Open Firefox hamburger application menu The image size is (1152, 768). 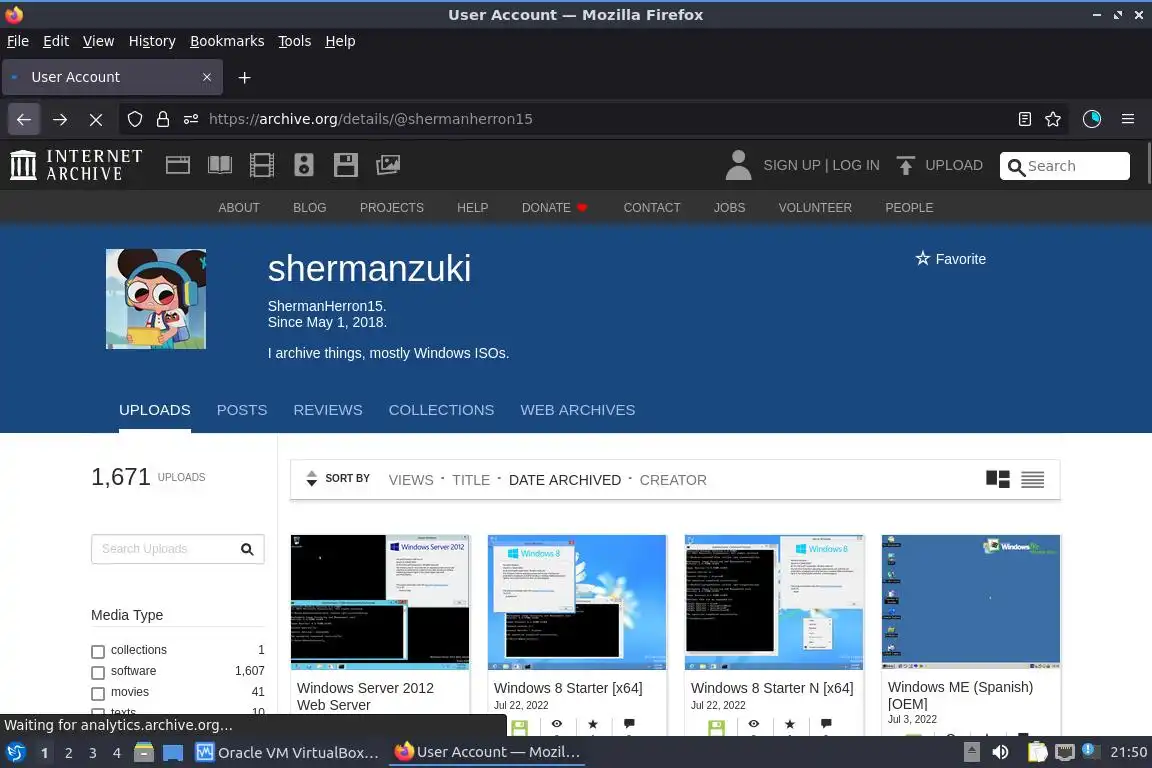[x=1128, y=119]
